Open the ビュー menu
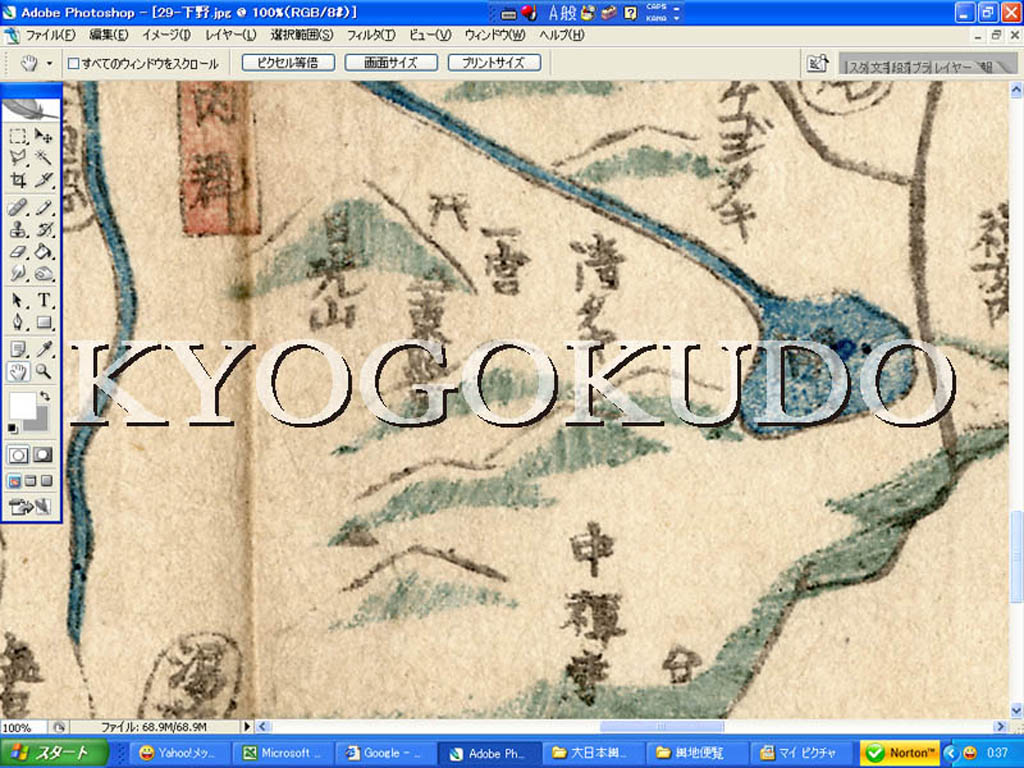Viewport: 1024px width, 768px height. 430,35
